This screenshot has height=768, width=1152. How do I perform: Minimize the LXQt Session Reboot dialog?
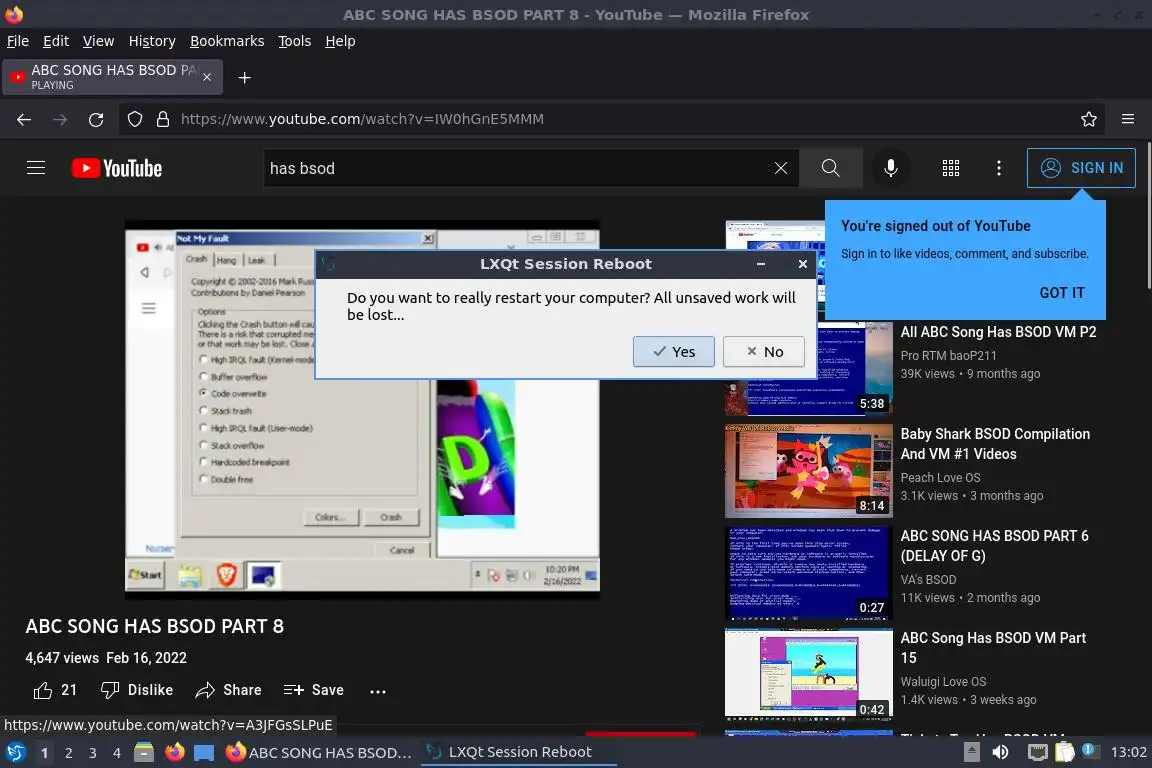pos(761,264)
